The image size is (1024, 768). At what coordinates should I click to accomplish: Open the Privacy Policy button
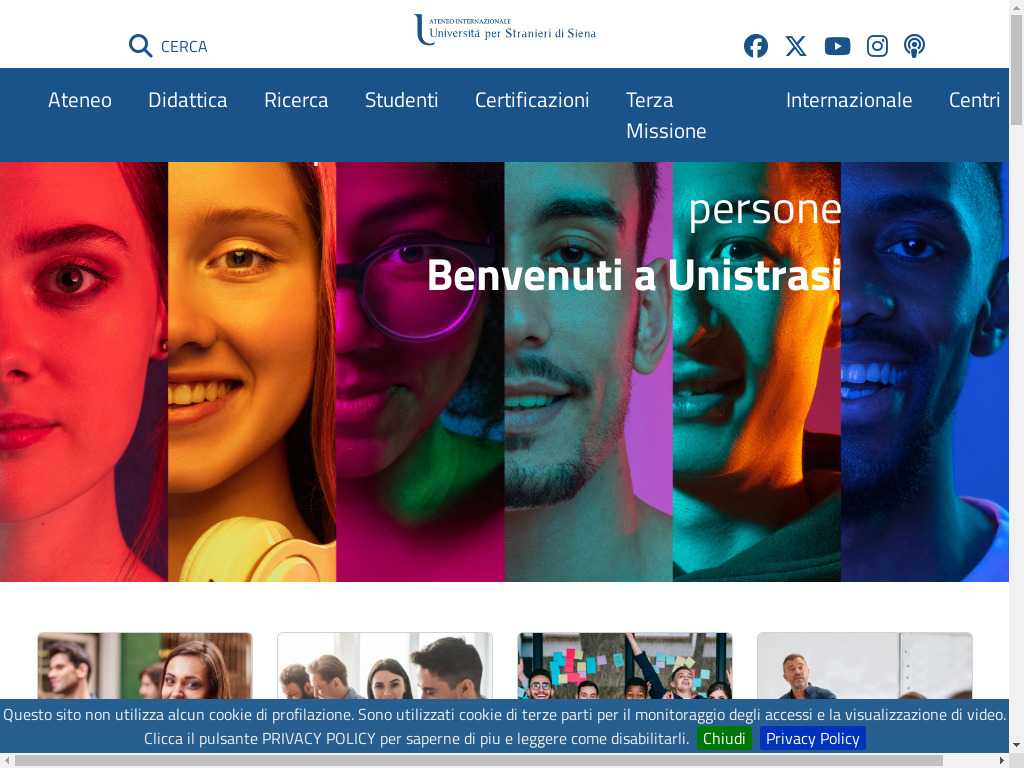coord(812,739)
